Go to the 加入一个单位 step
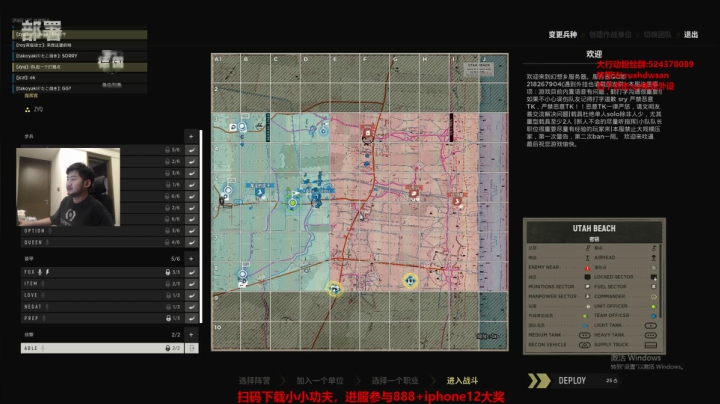Screen dimensions: 720x404 (x=320, y=381)
